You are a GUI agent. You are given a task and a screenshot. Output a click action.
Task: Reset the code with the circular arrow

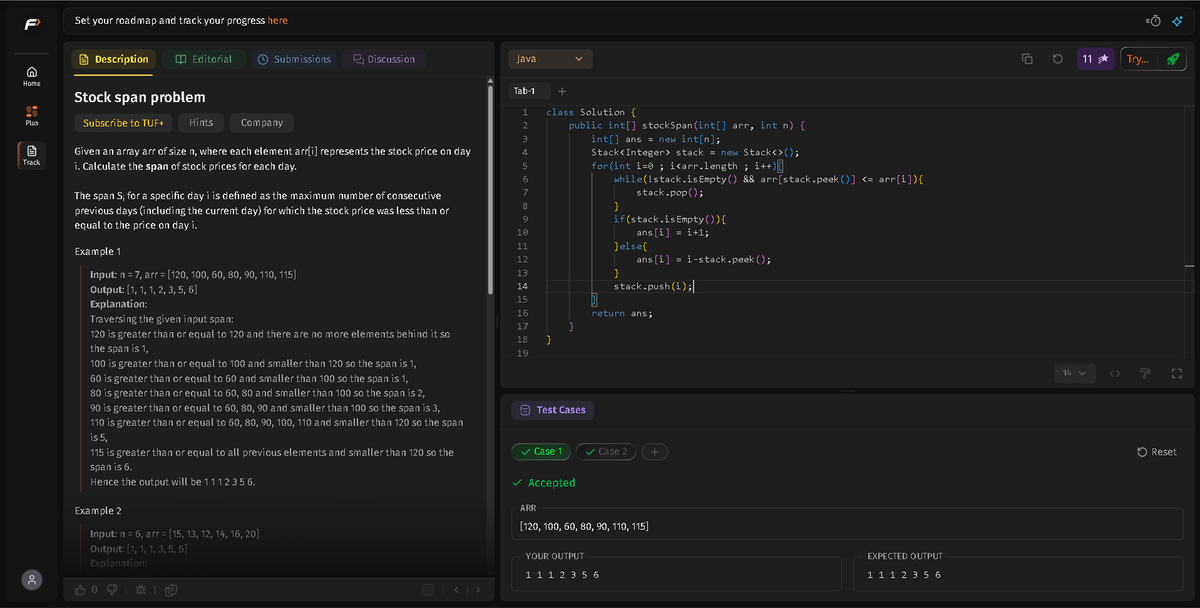coord(1057,59)
